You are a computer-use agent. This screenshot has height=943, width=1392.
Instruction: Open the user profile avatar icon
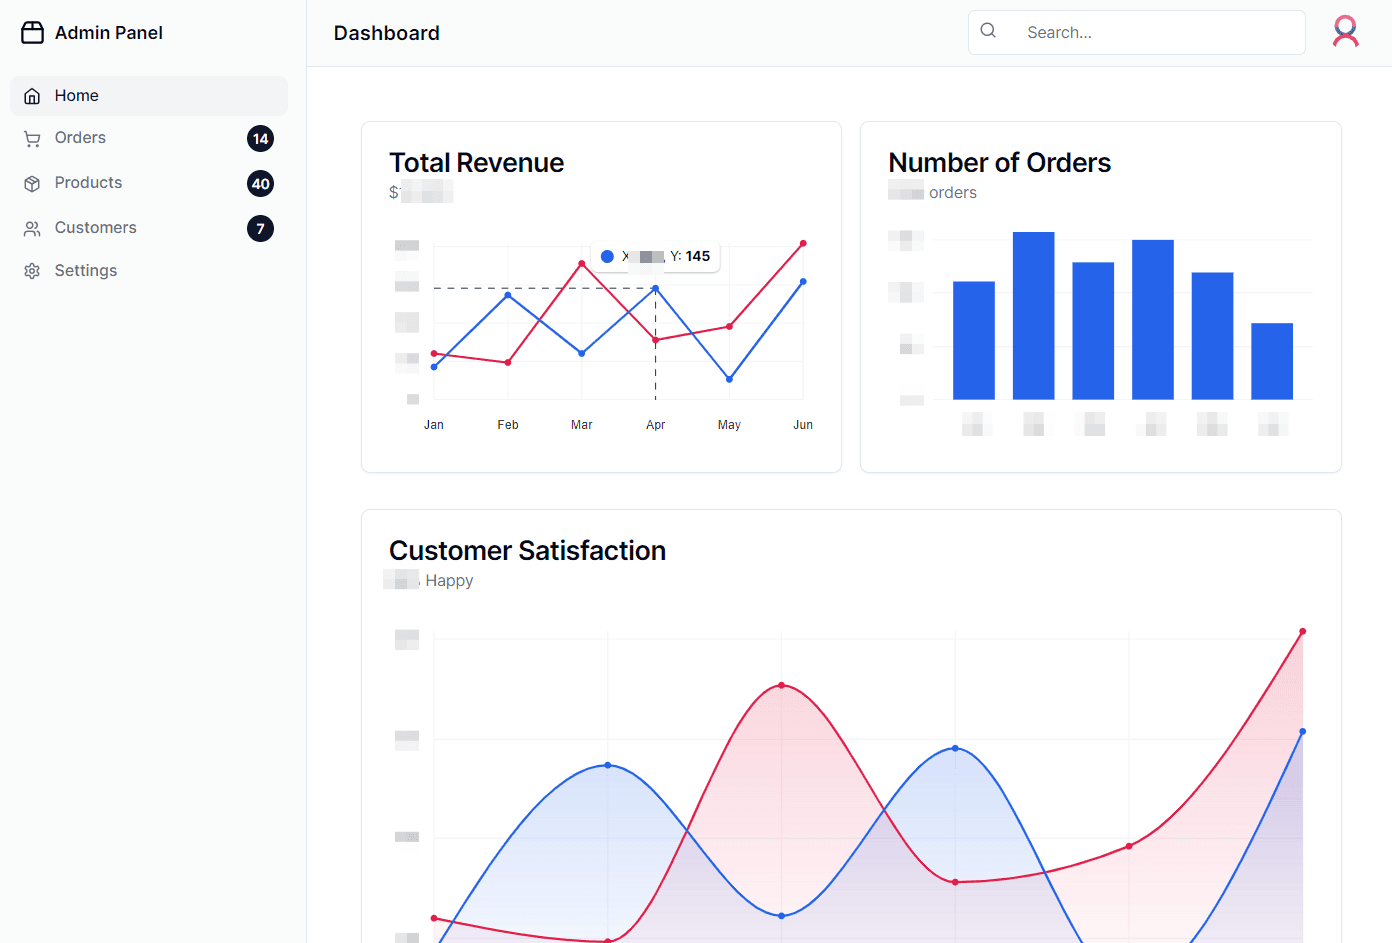click(1346, 32)
